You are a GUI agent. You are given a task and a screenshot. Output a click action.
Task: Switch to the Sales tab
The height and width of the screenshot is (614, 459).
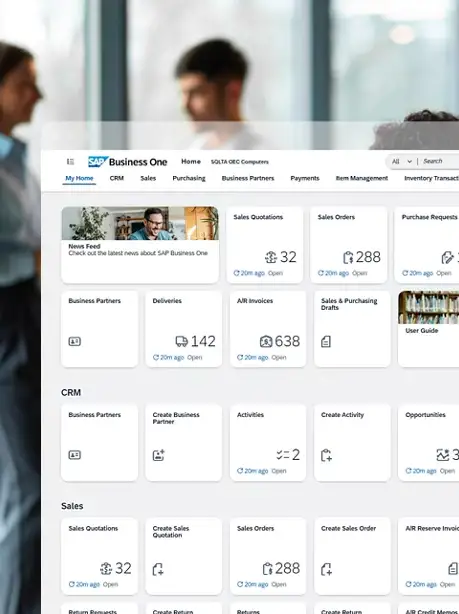click(148, 178)
